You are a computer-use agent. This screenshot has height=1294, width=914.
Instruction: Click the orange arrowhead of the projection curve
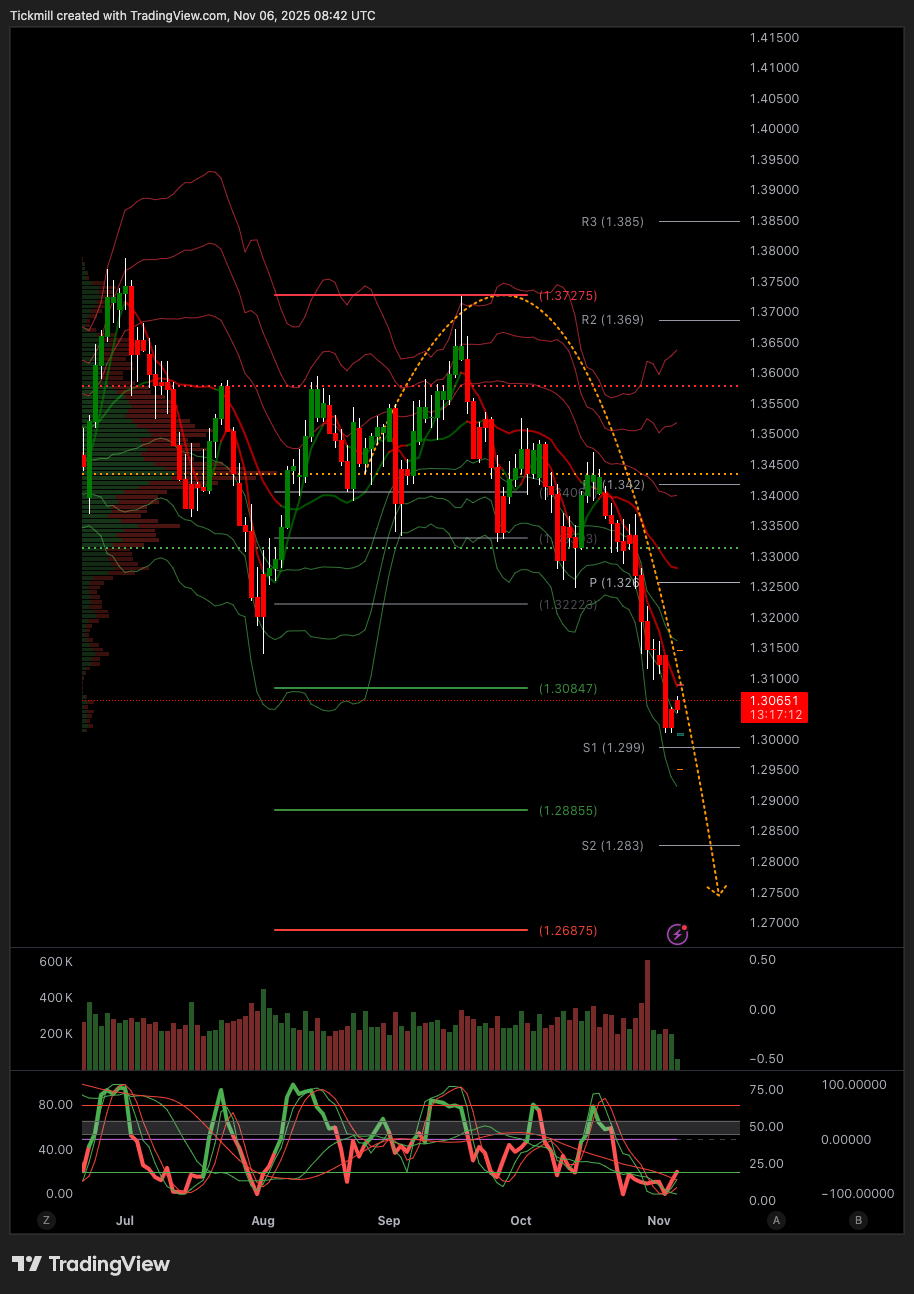[716, 889]
